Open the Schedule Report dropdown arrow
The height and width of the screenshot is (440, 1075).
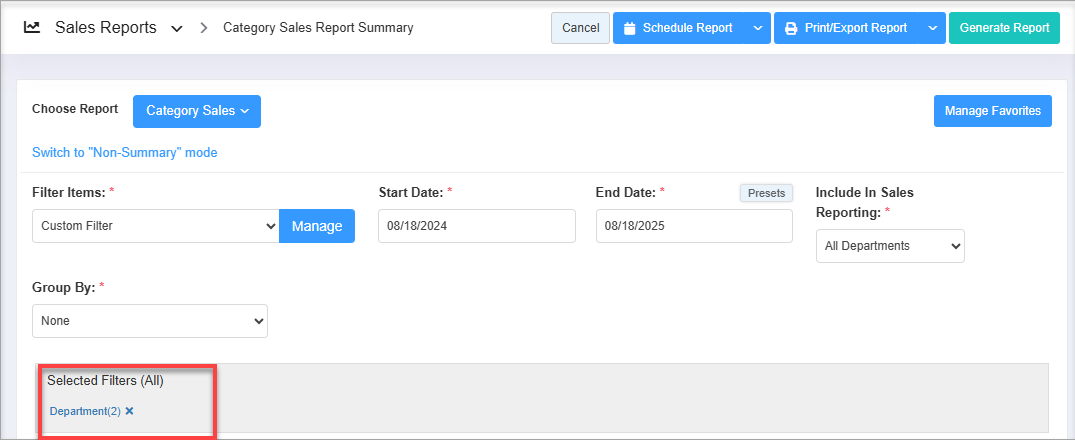[757, 28]
